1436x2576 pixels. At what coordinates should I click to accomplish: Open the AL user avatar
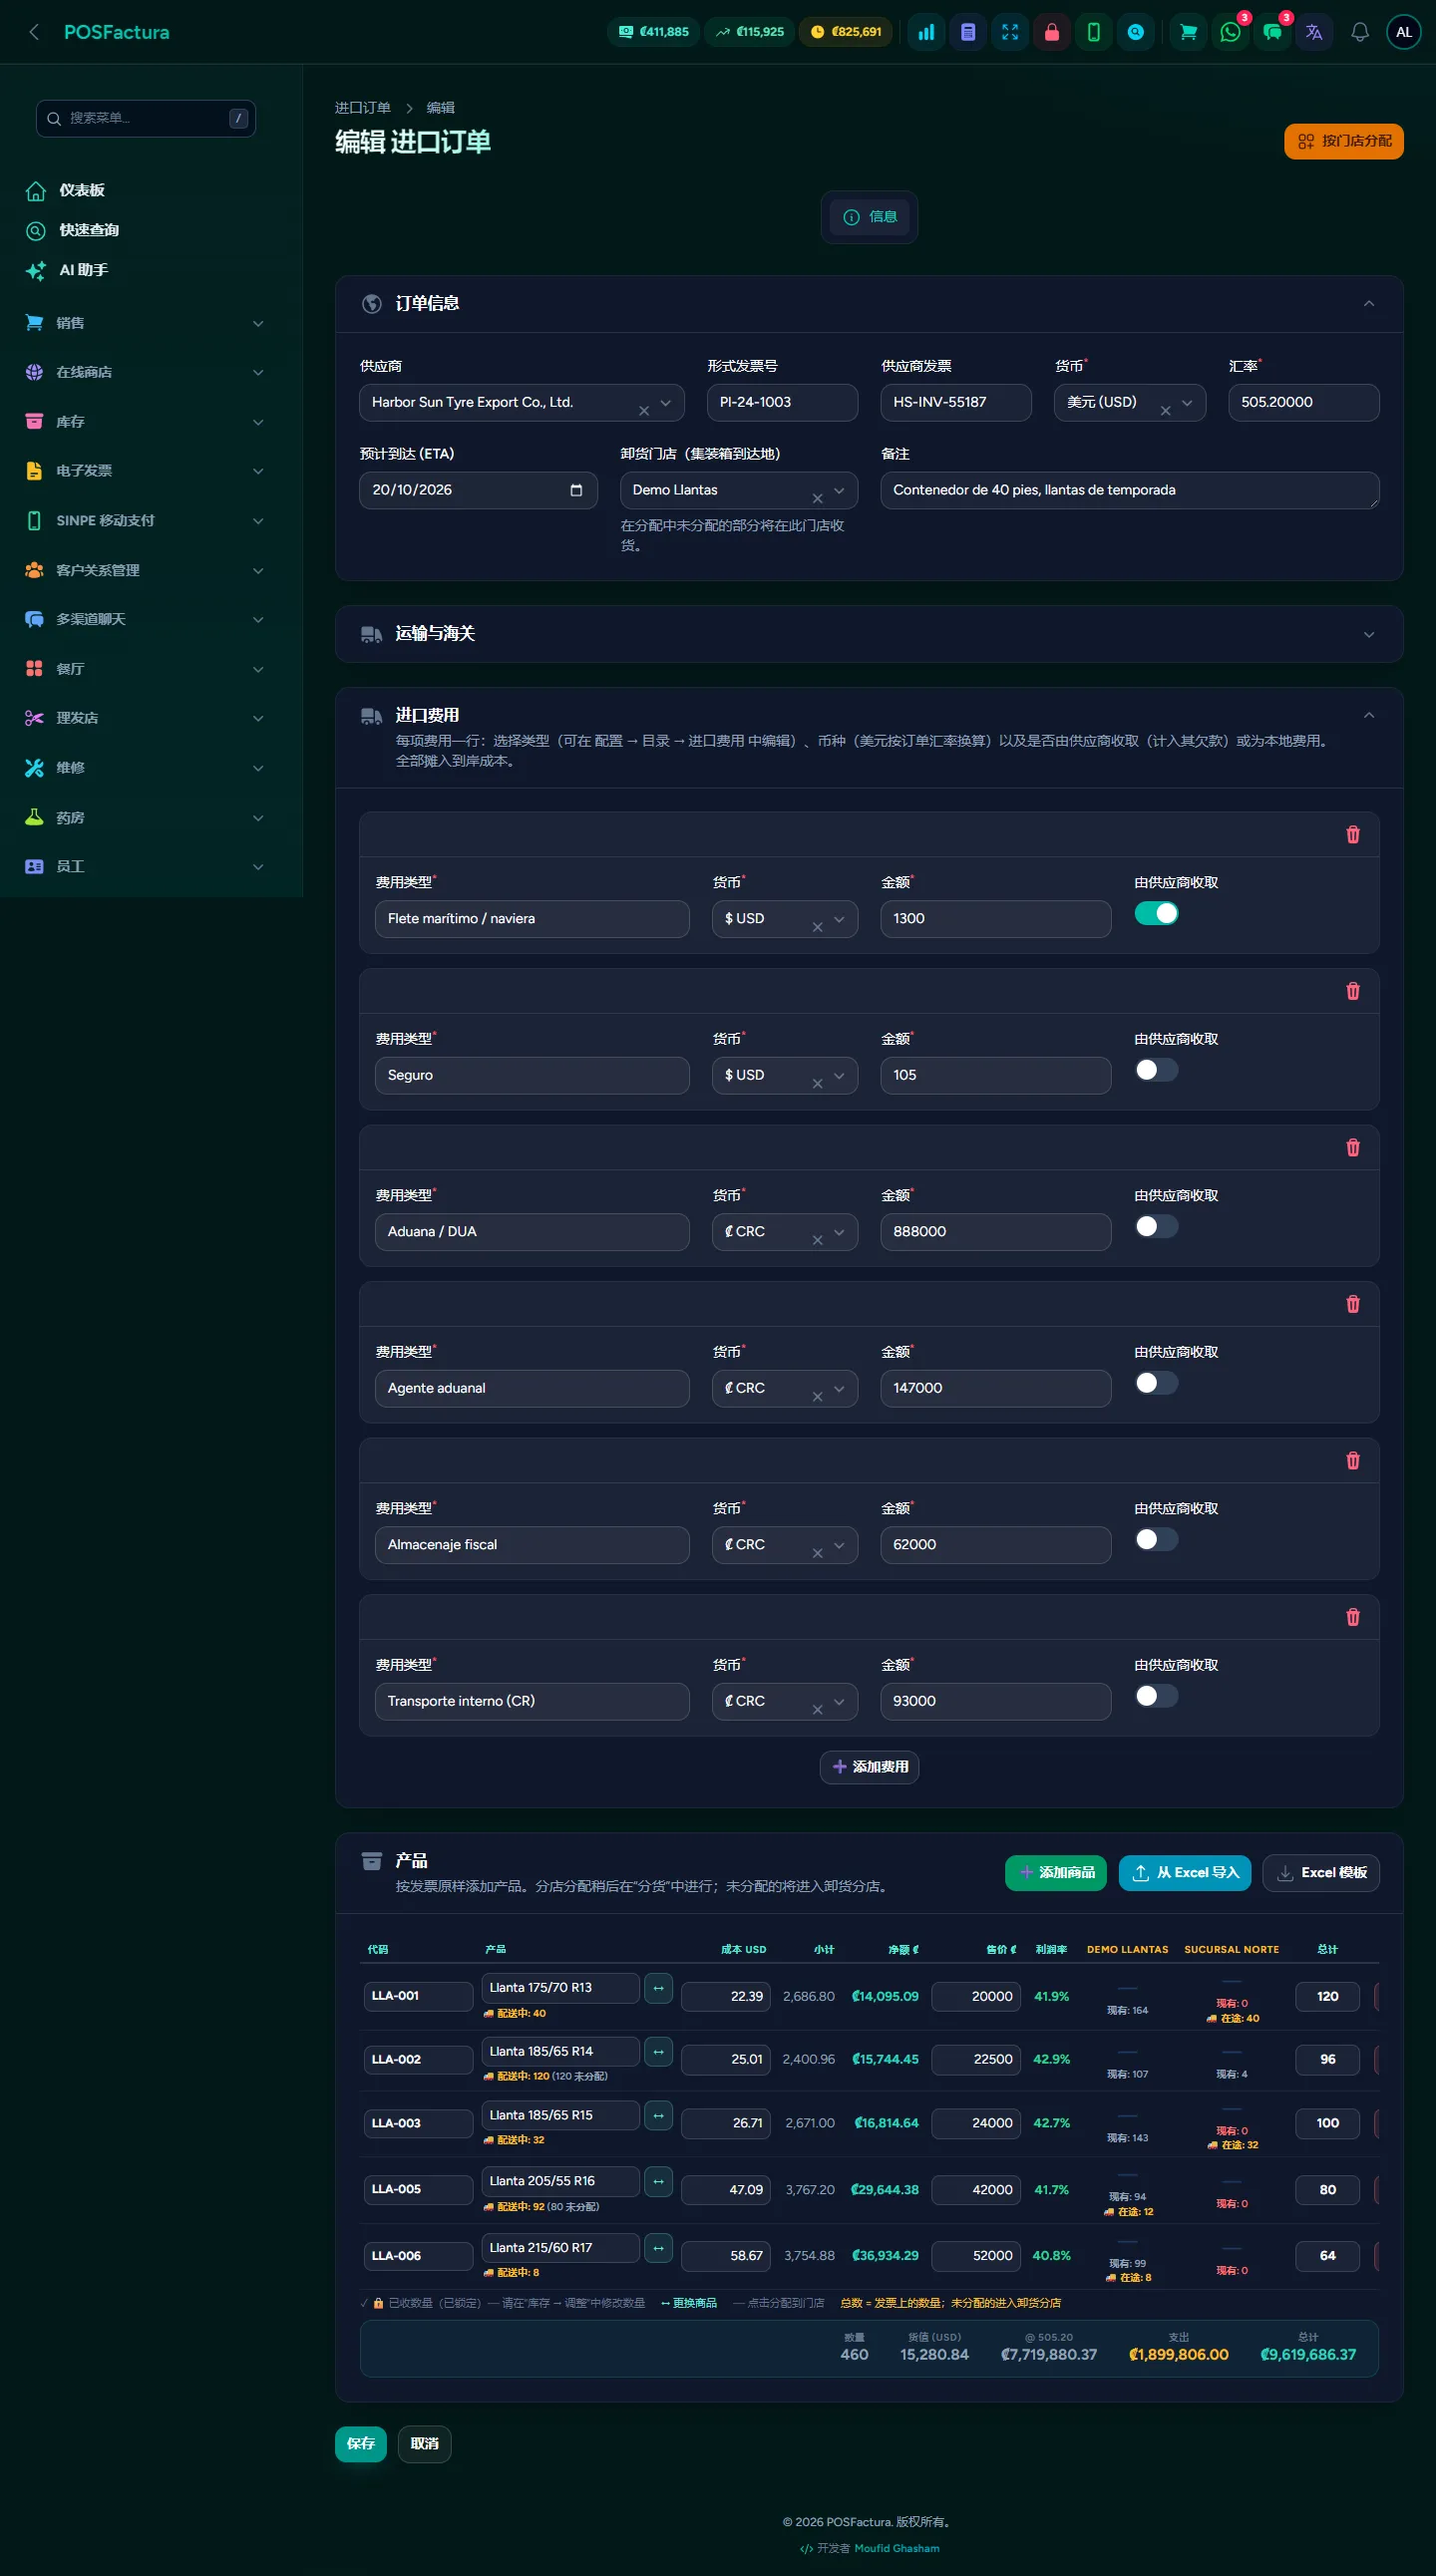click(1404, 32)
